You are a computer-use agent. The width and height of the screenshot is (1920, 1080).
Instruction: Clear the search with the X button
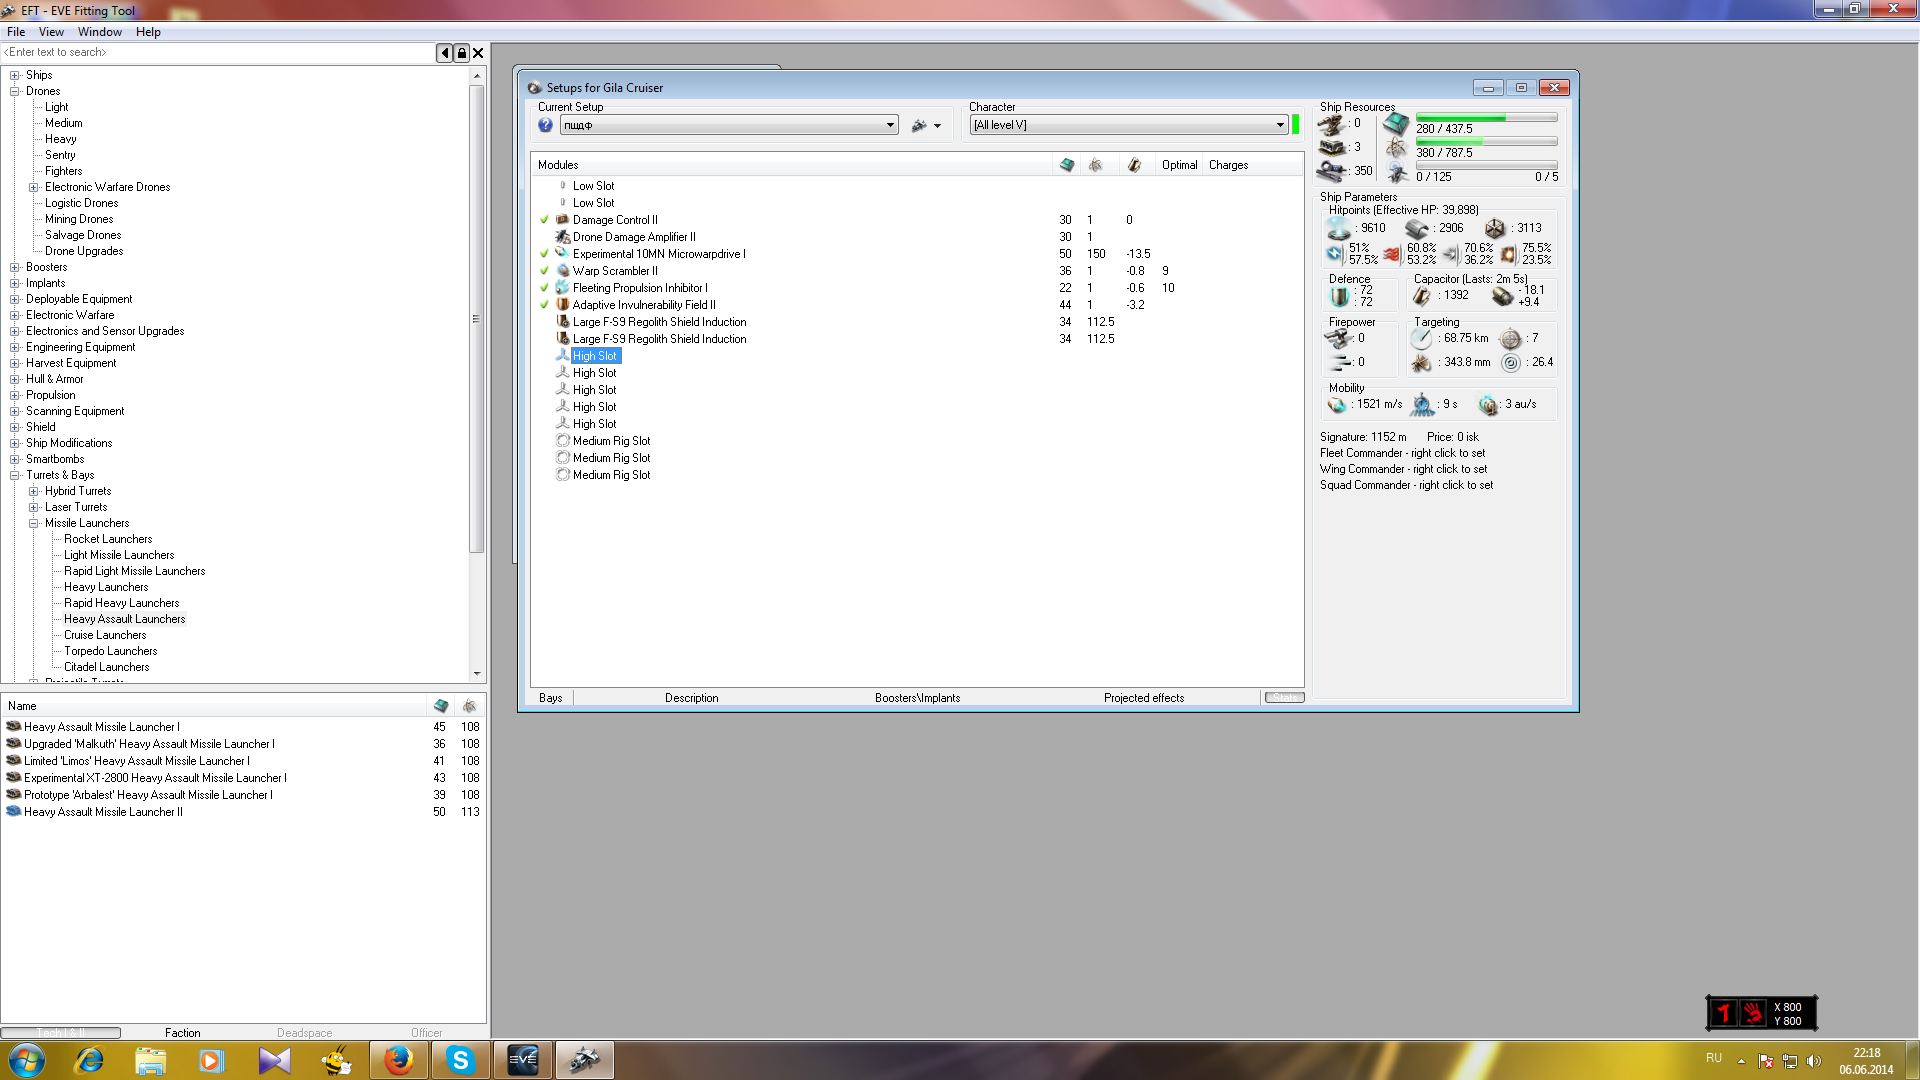[478, 53]
